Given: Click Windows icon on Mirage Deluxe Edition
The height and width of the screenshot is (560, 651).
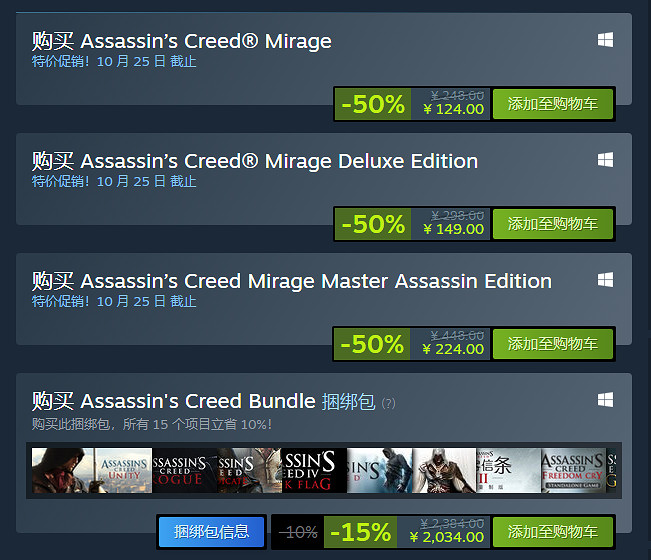Looking at the screenshot, I should (605, 160).
